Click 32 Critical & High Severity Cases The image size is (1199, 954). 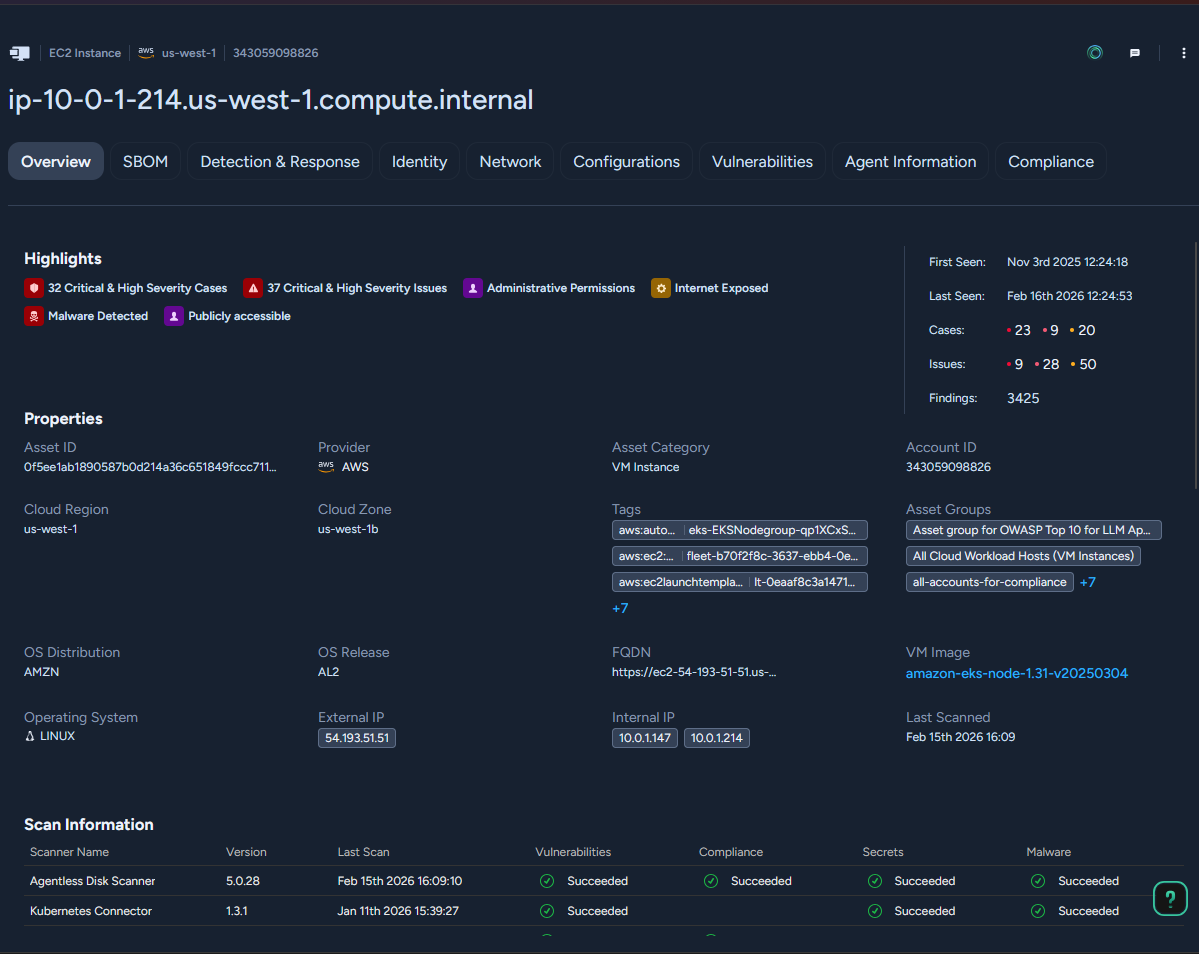138,288
